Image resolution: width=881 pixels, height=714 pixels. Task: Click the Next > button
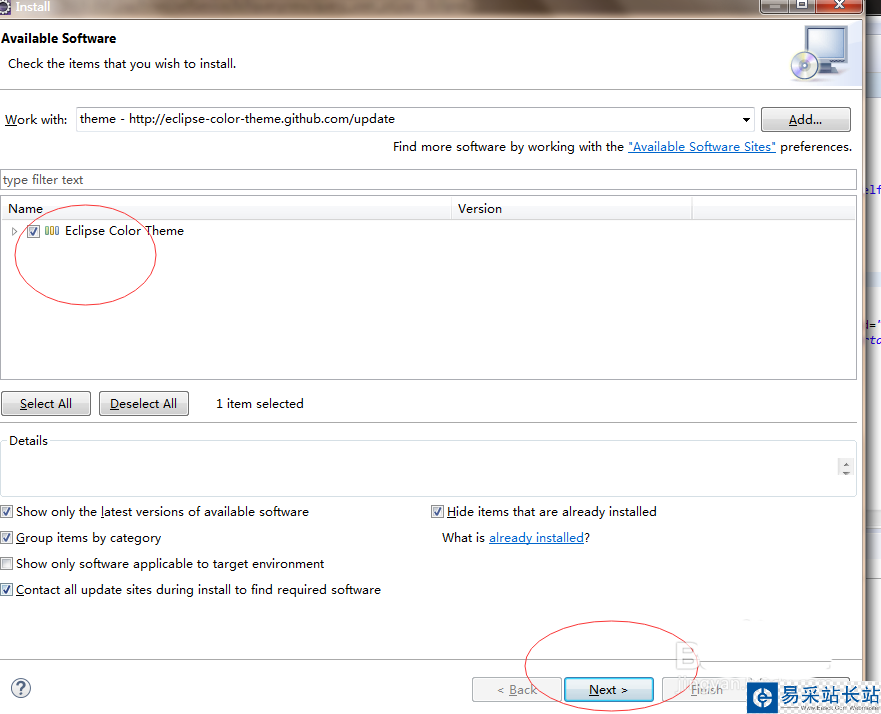point(608,690)
